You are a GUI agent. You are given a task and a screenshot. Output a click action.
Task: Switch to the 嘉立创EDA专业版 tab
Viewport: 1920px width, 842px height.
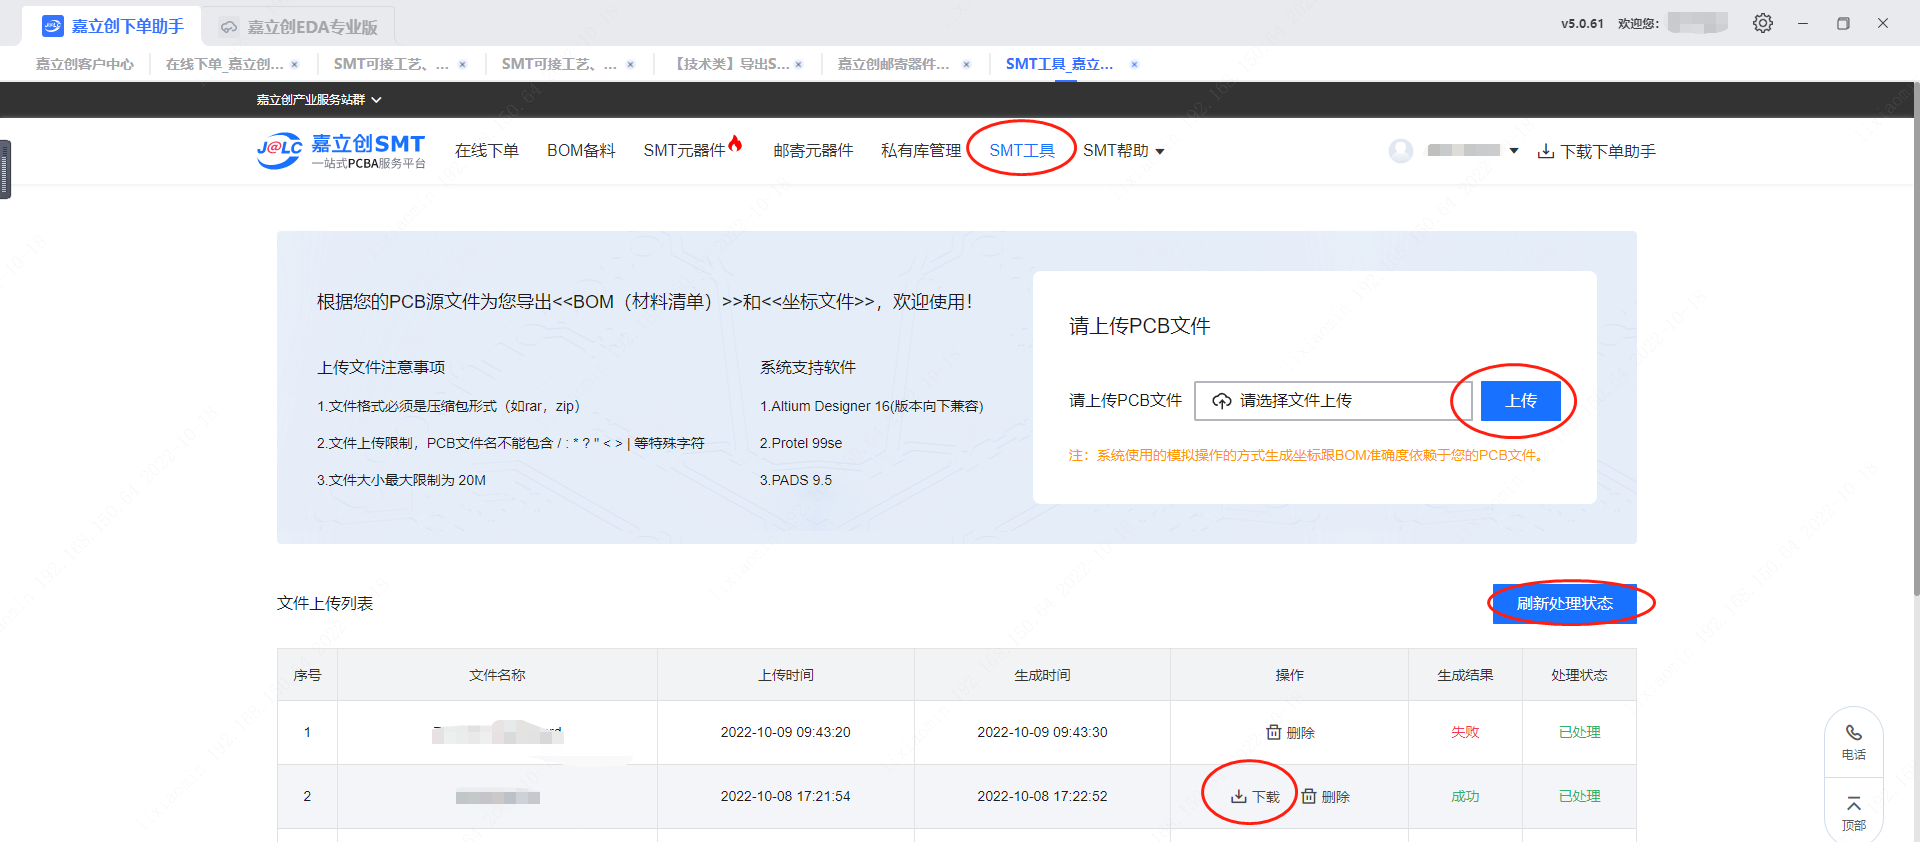[x=299, y=27]
